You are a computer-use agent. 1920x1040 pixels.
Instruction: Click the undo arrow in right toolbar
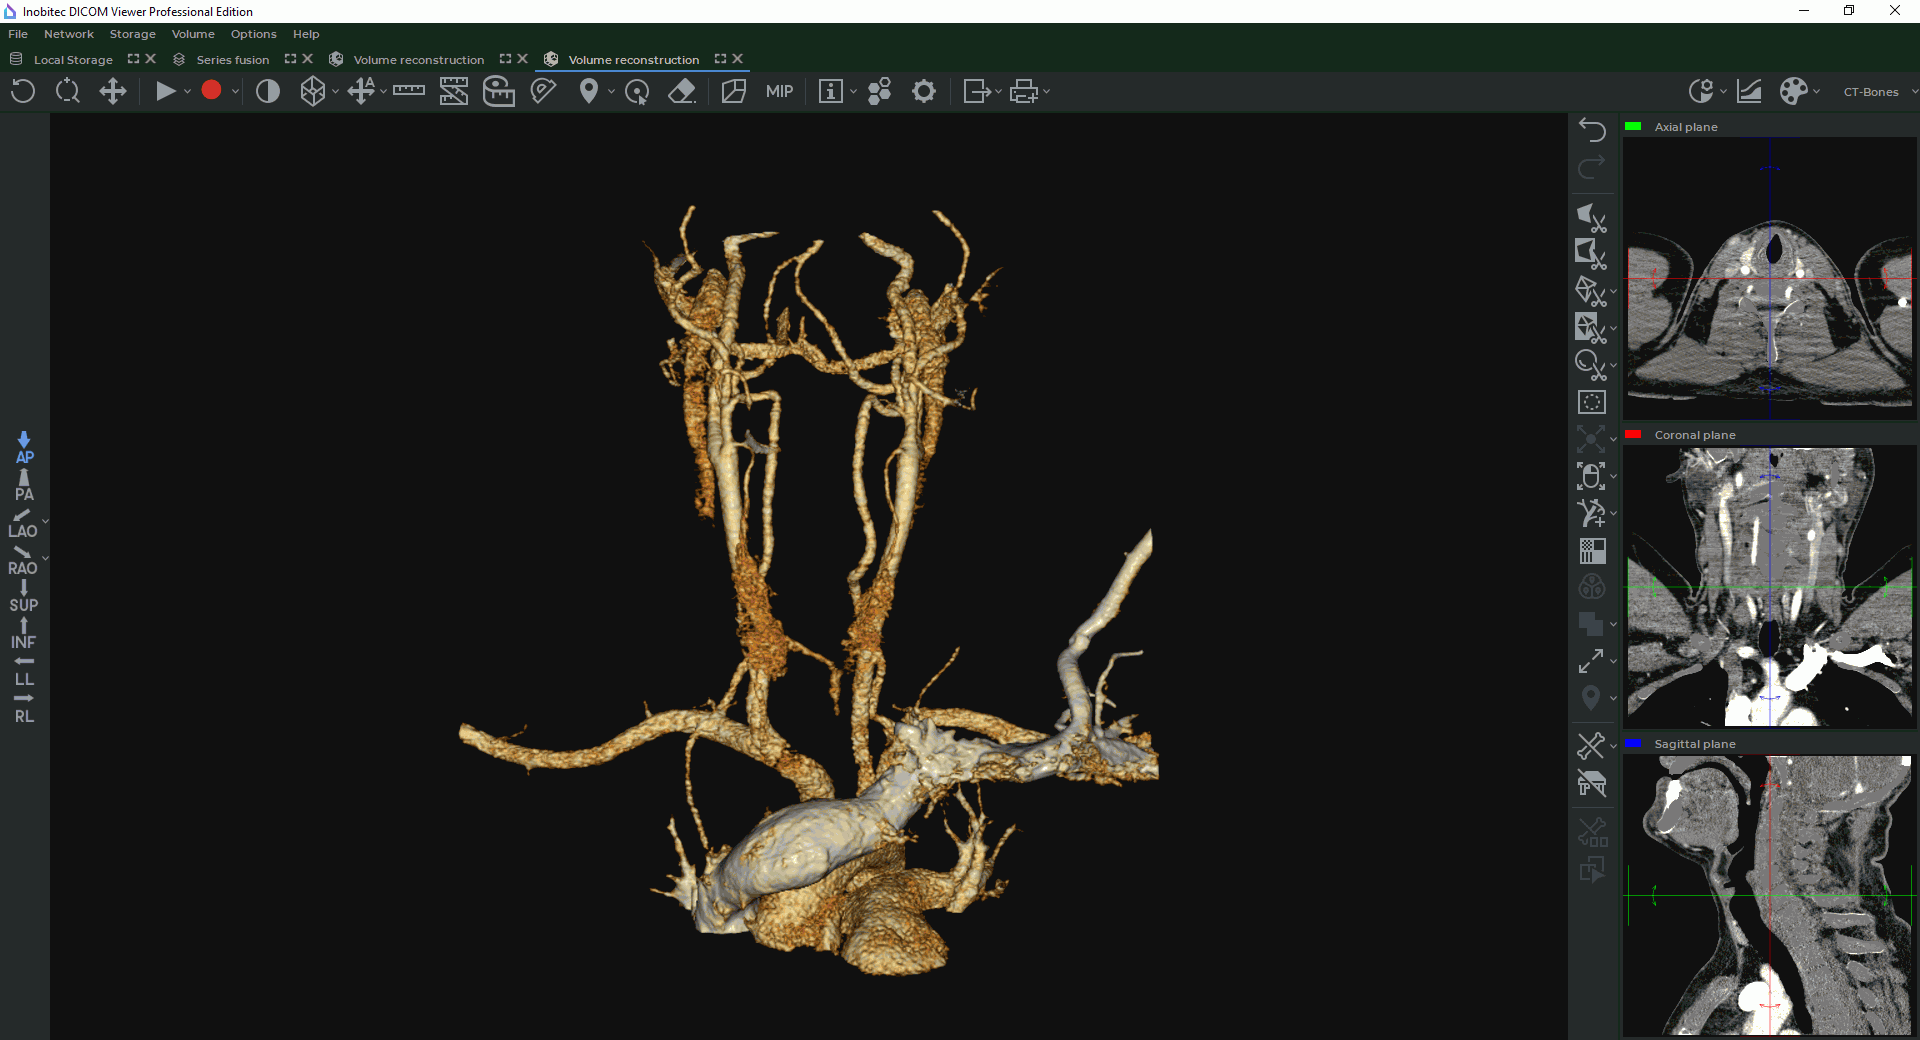[1592, 130]
